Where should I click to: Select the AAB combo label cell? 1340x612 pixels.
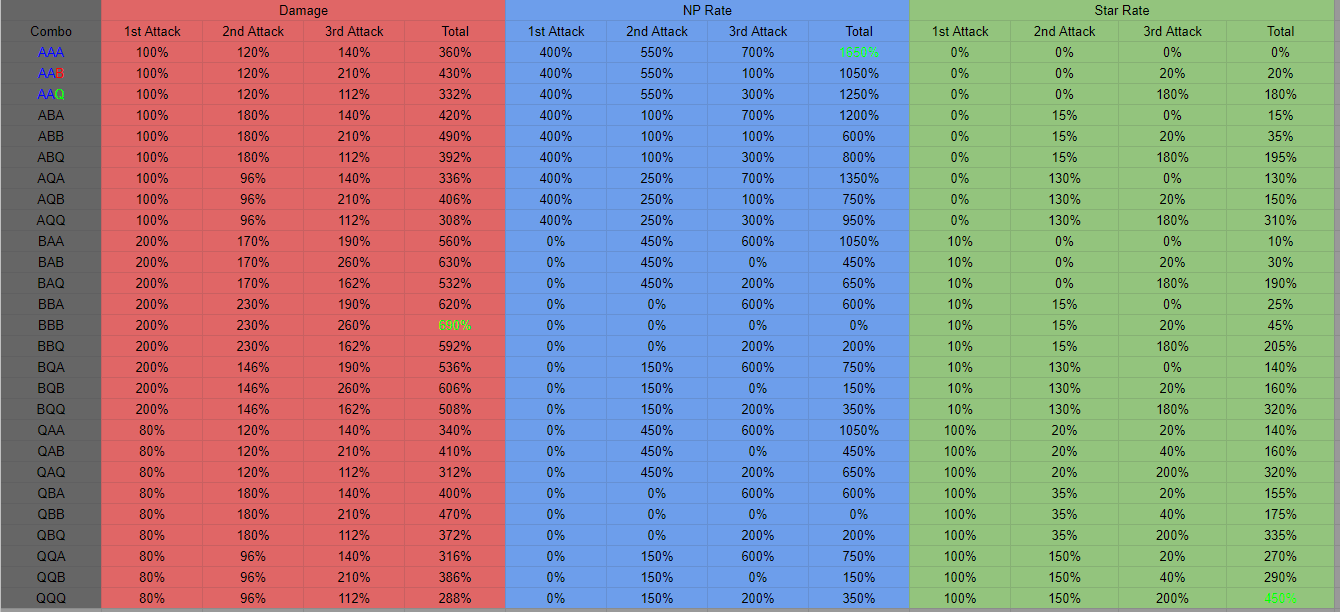(x=51, y=73)
